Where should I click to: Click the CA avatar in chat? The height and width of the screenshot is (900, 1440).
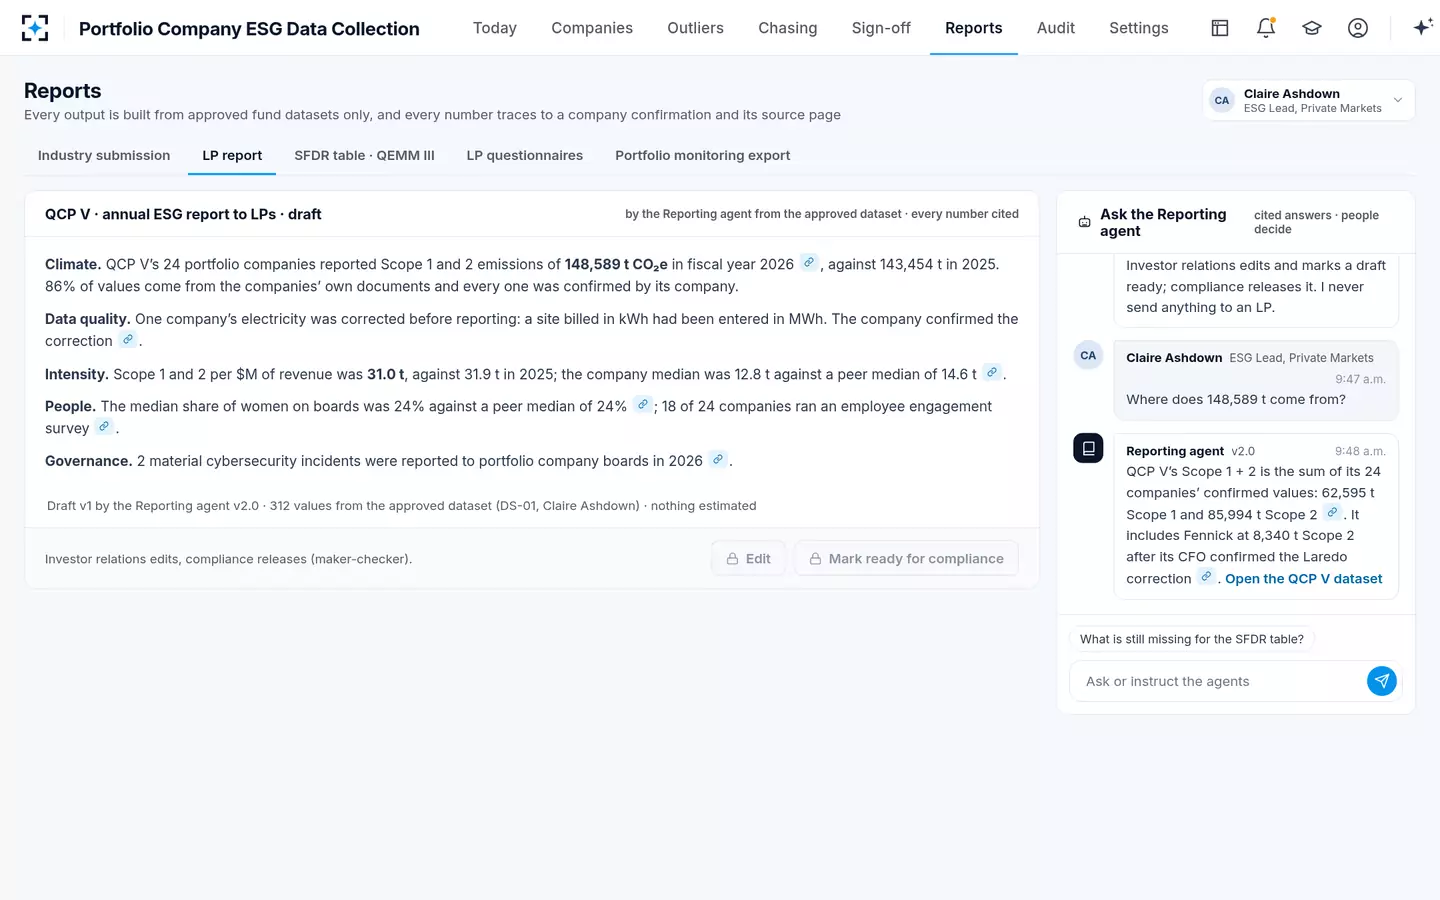click(1088, 356)
